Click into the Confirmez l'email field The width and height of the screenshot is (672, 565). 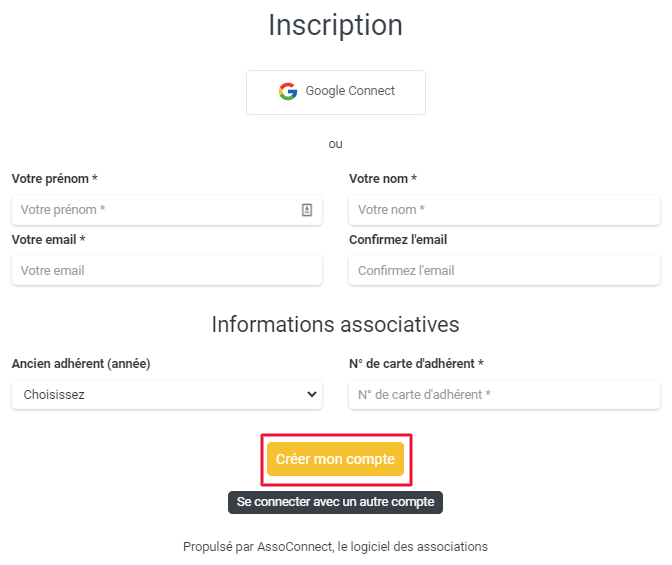[x=504, y=270]
